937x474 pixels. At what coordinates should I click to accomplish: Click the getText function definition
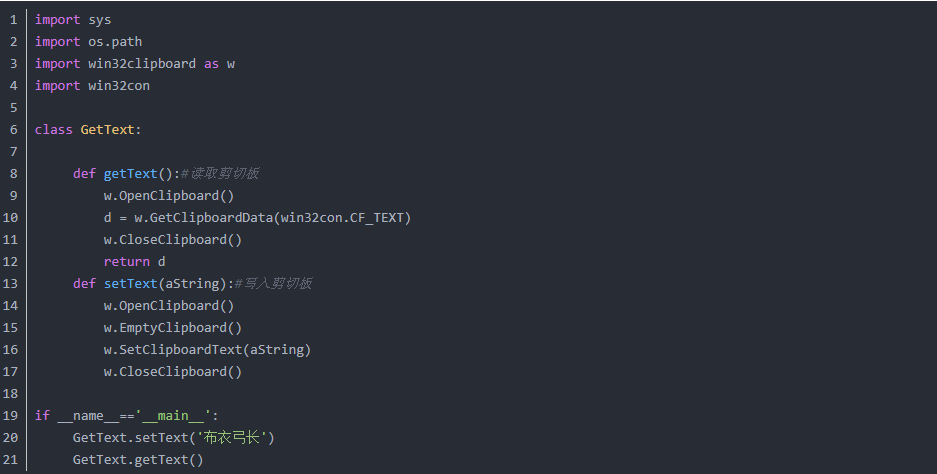click(130, 174)
